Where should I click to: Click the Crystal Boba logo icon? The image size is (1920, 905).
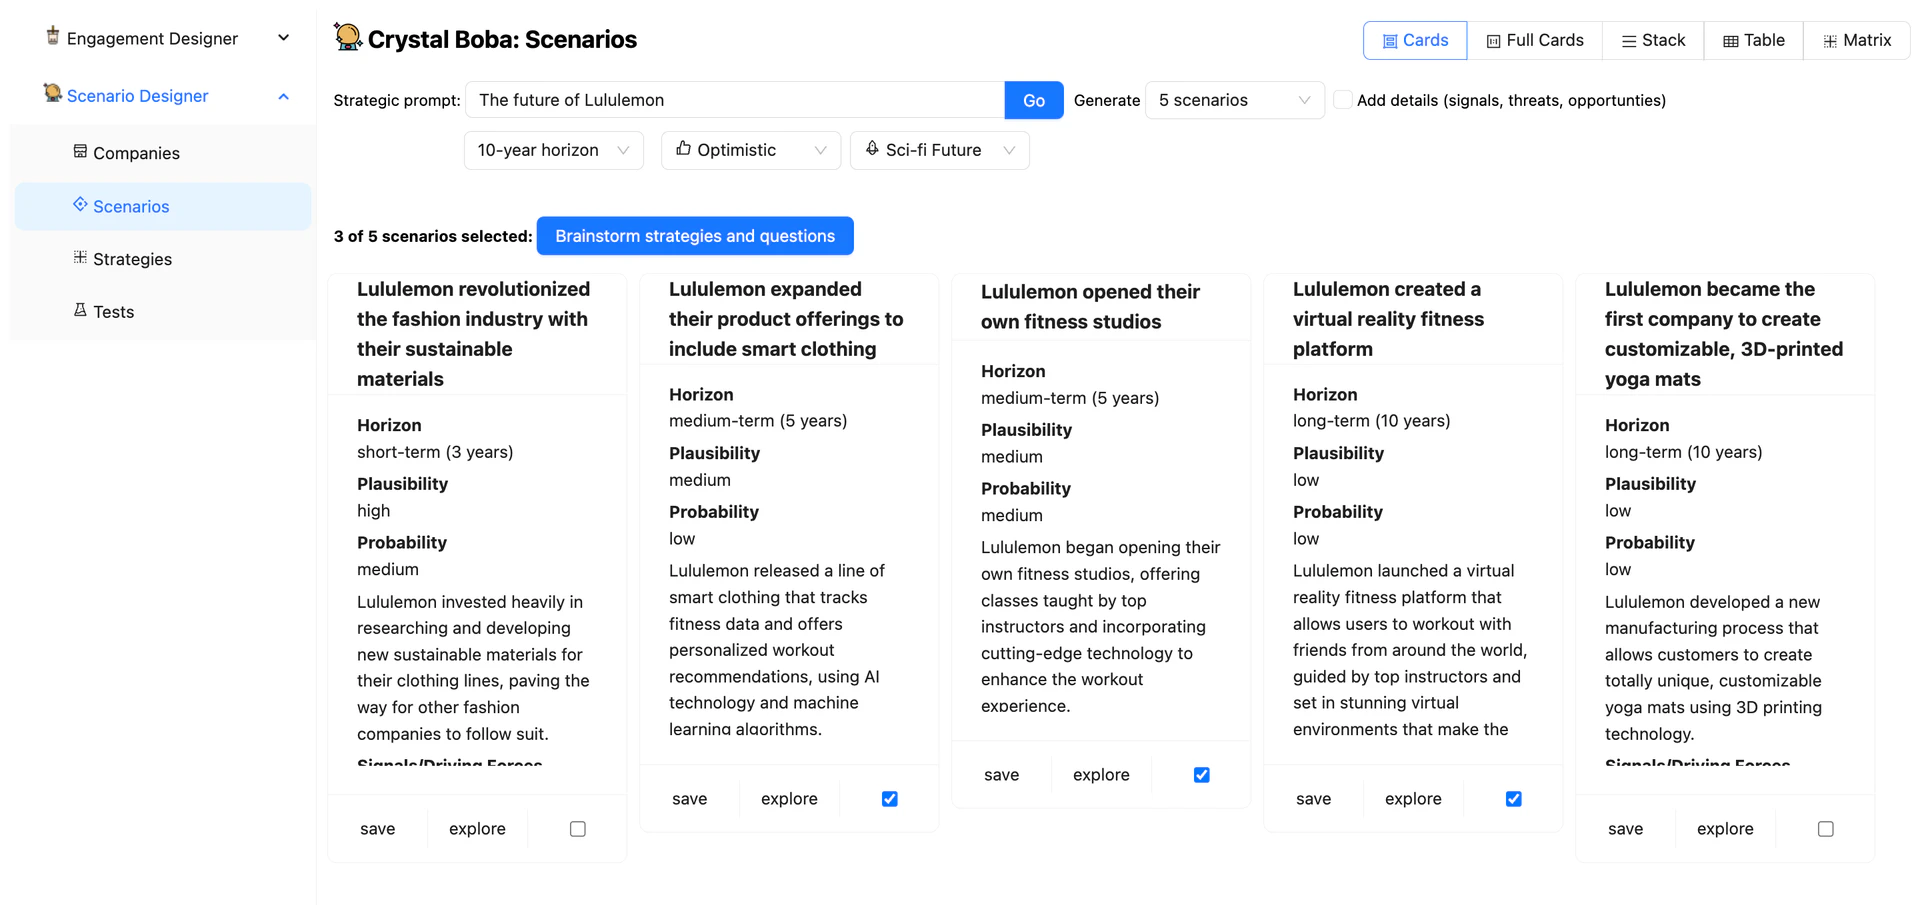click(348, 38)
